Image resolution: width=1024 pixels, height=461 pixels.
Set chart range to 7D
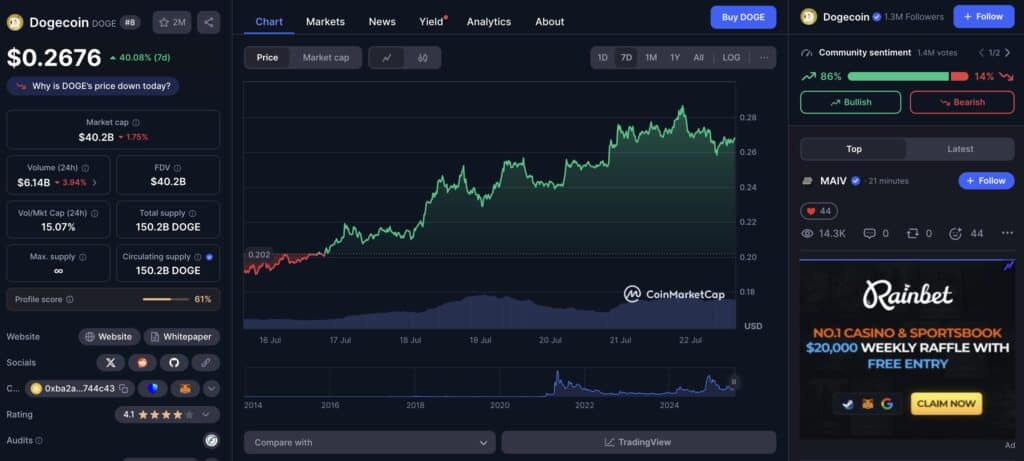pos(626,57)
